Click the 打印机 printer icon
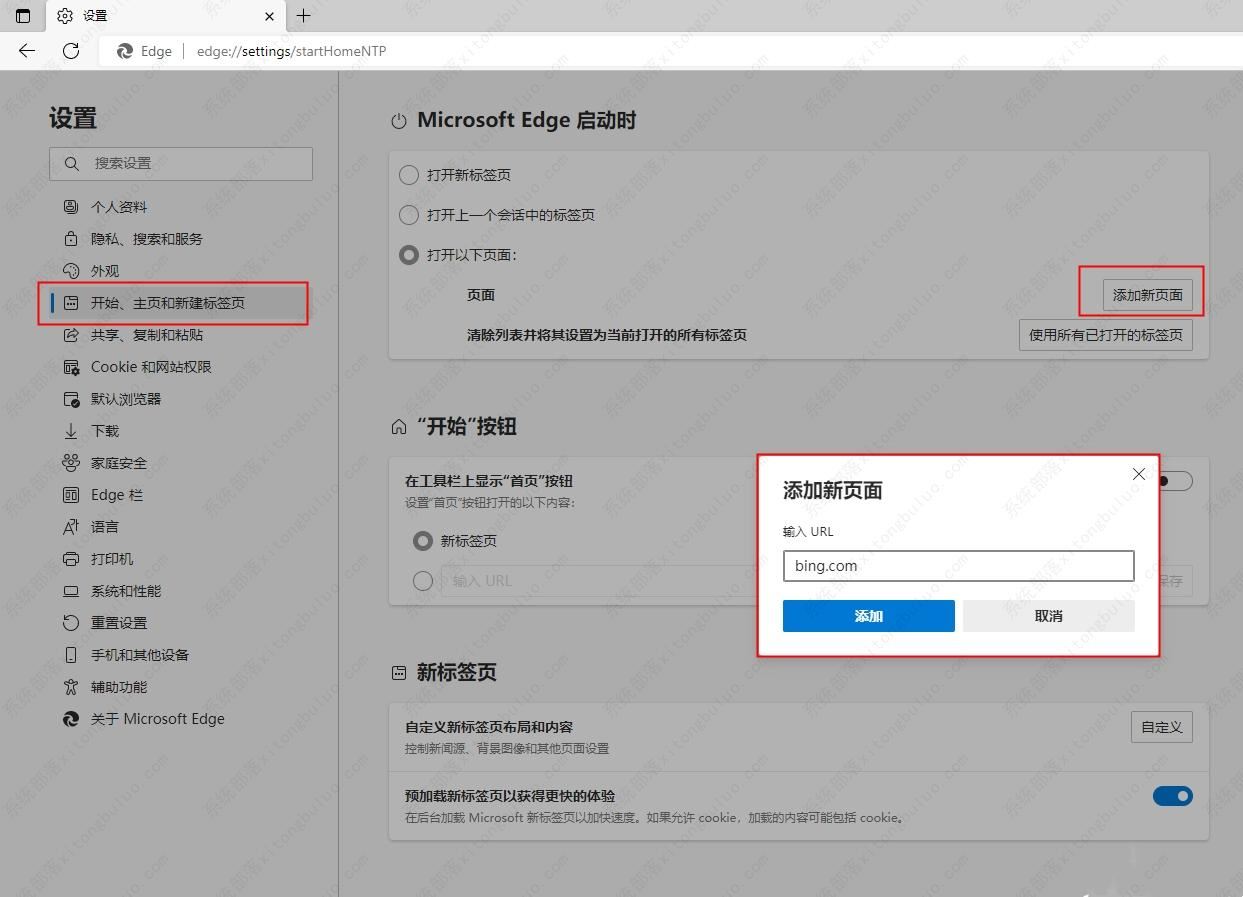Viewport: 1243px width, 897px height. tap(71, 559)
